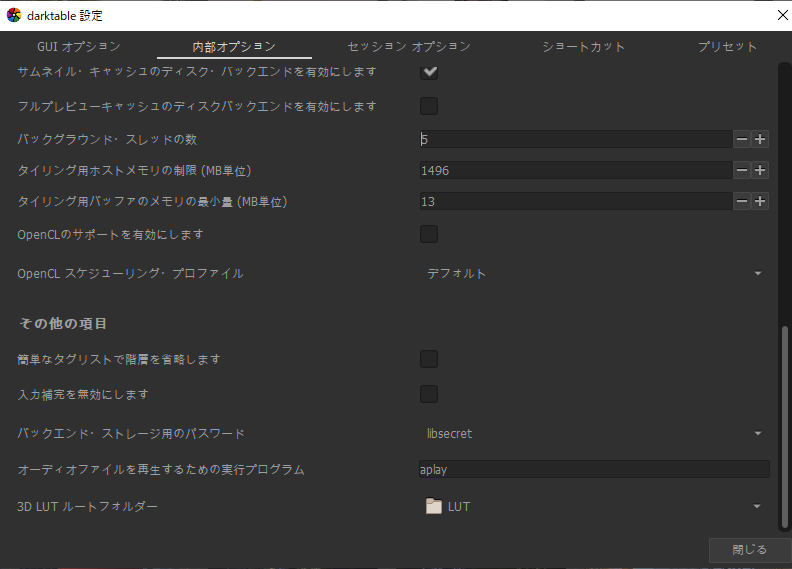Click the 閉じる button
Viewport: 792px width, 569px height.
pos(750,550)
